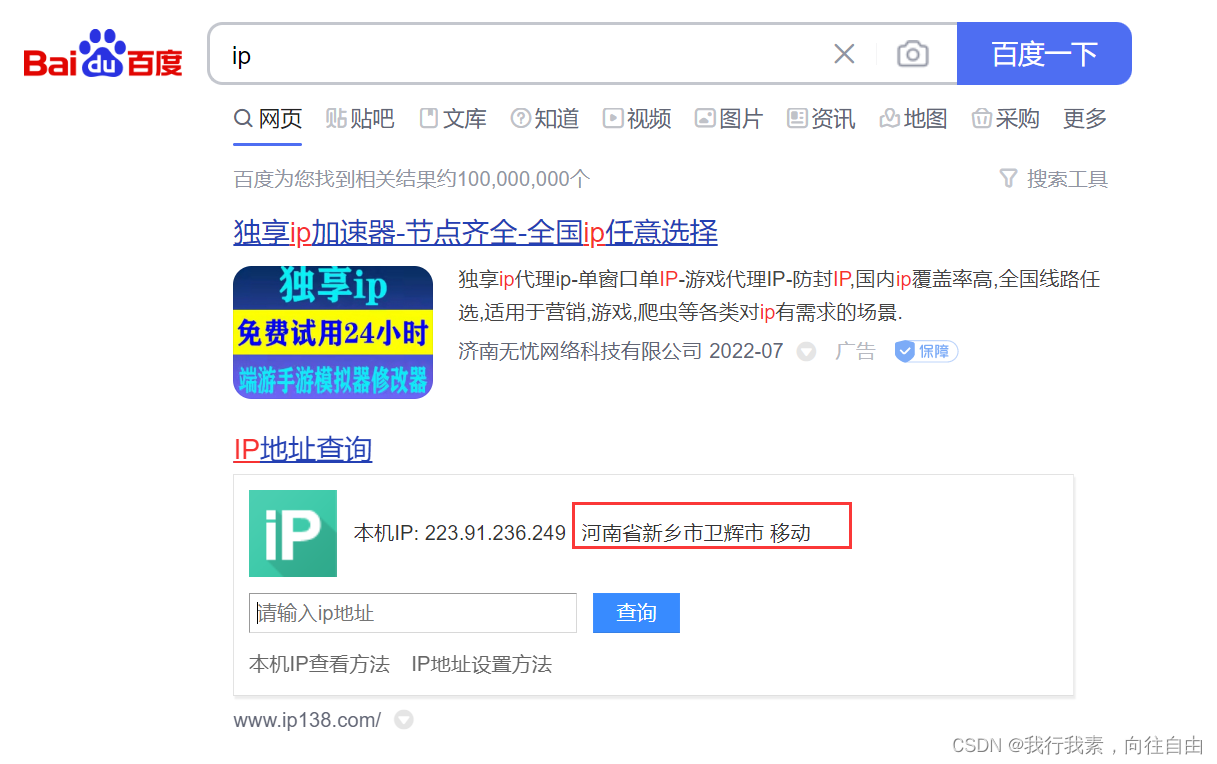Open camera image search icon
This screenshot has height=764, width=1217.
coord(912,54)
